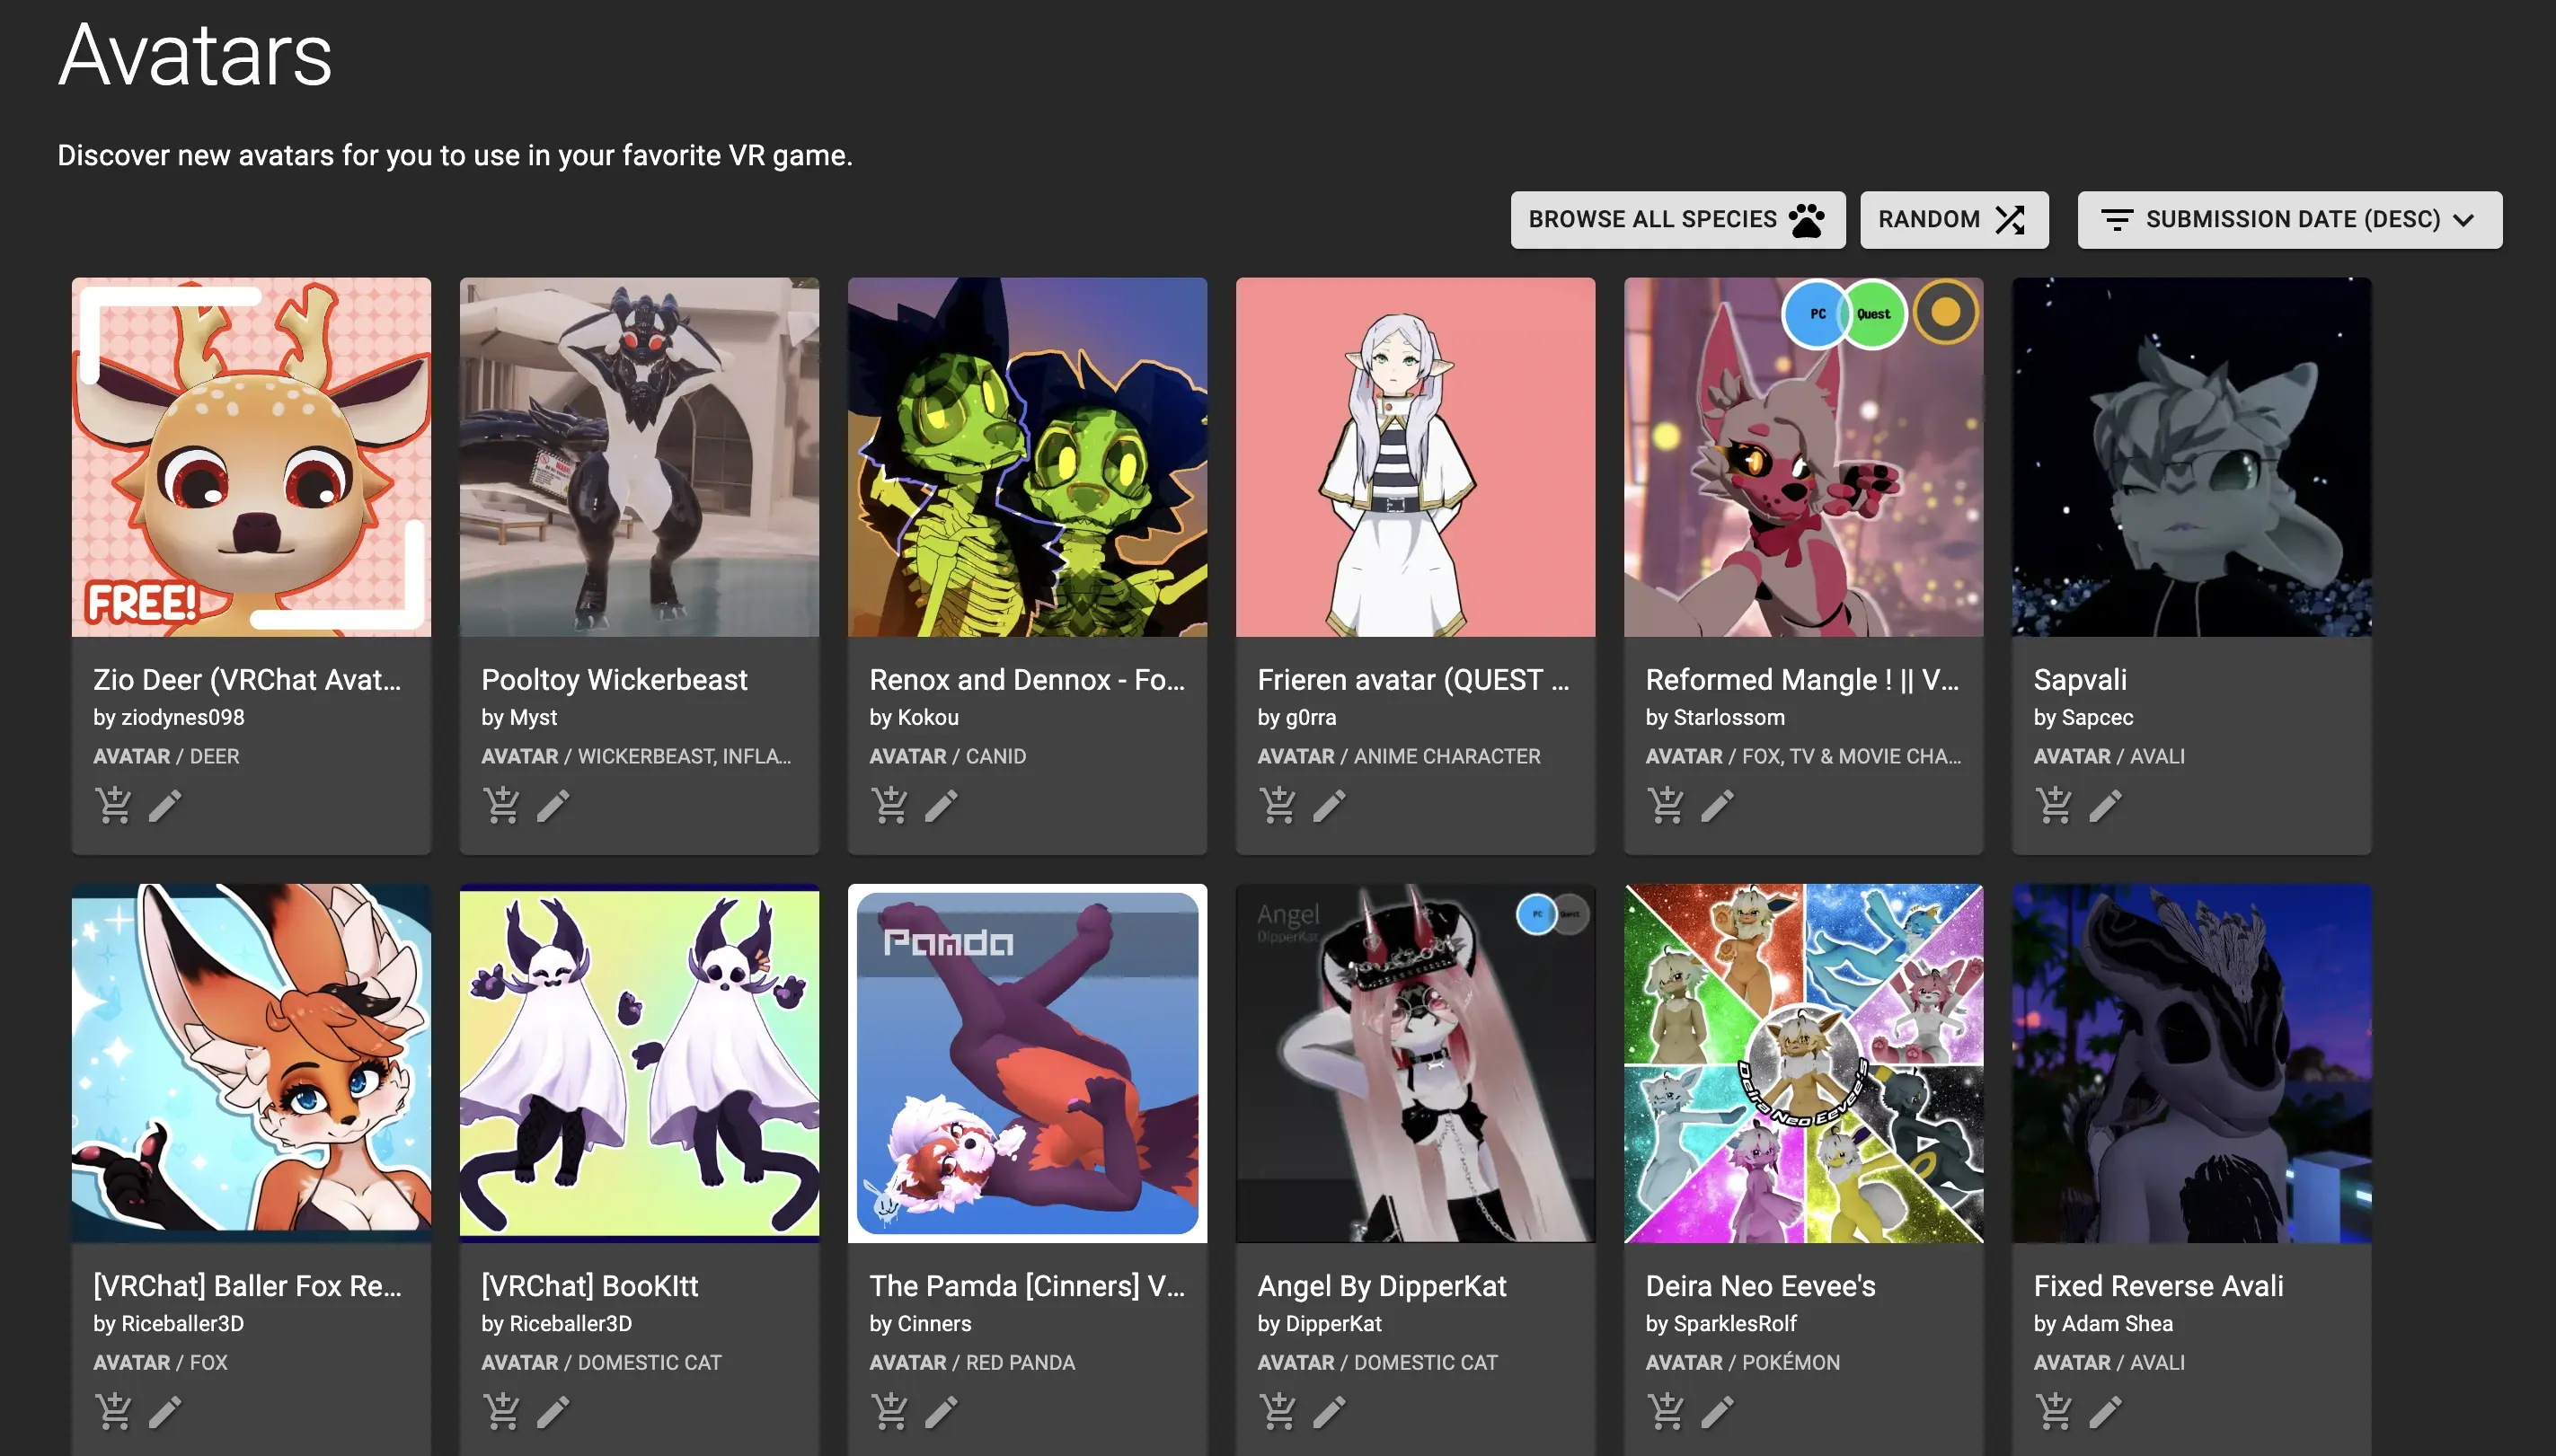Screen dimensions: 2556x1456
Task: Open the Fixed Reverse Avali thumbnail
Action: pos(2191,1063)
